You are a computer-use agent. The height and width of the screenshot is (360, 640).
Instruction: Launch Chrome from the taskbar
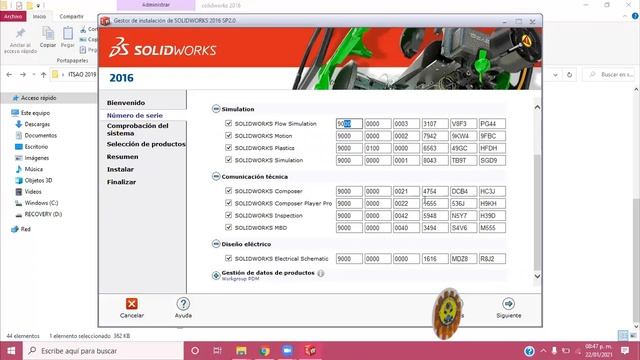coord(264,351)
